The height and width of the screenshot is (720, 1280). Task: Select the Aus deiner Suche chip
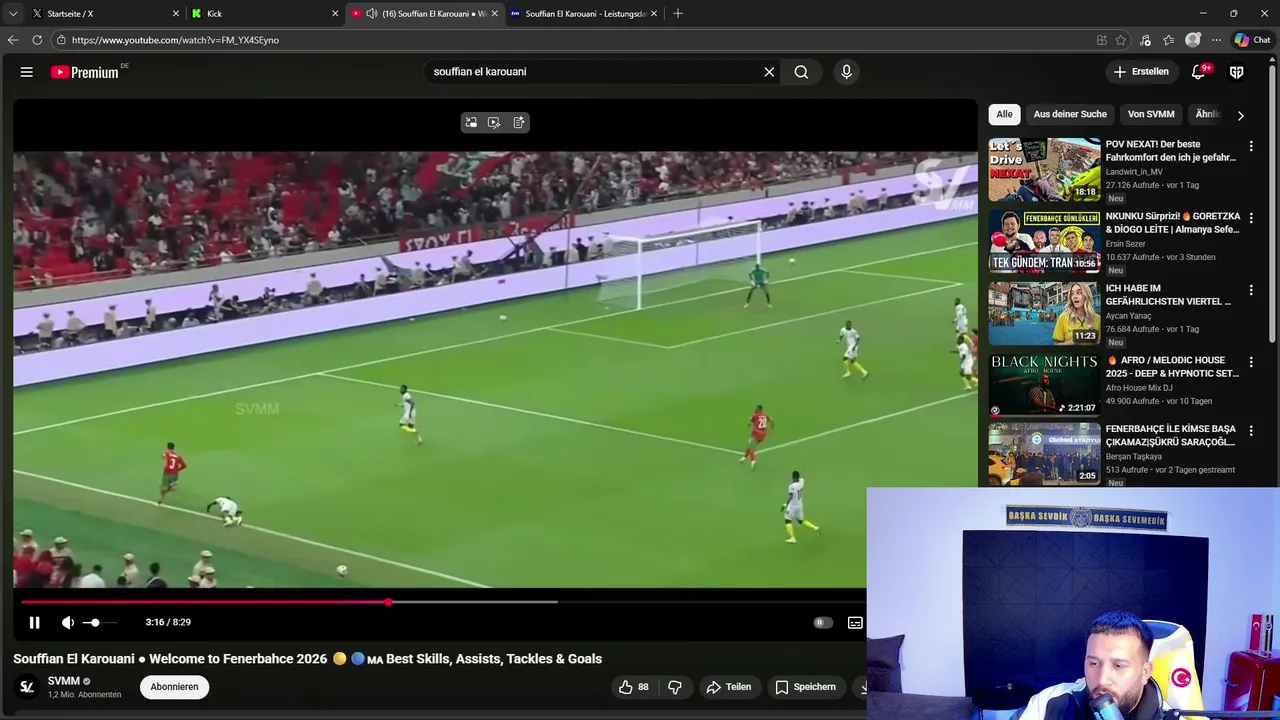pos(1070,114)
